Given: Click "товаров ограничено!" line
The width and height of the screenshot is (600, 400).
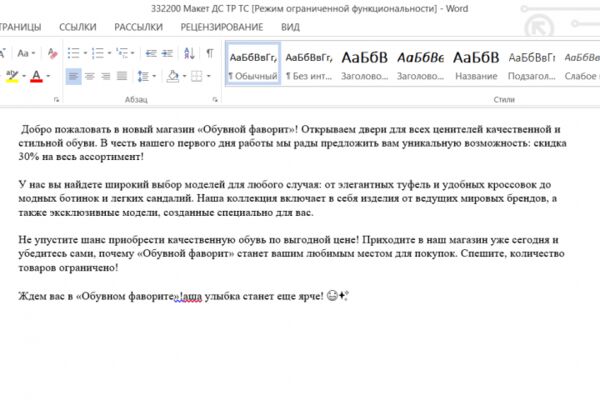Looking at the screenshot, I should (68, 268).
